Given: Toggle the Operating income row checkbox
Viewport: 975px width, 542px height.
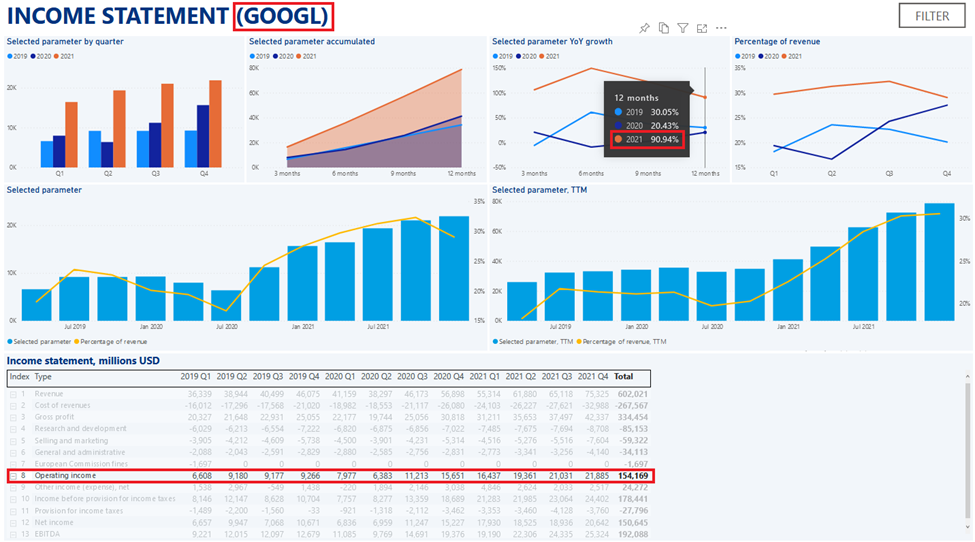Looking at the screenshot, I should pos(13,477).
